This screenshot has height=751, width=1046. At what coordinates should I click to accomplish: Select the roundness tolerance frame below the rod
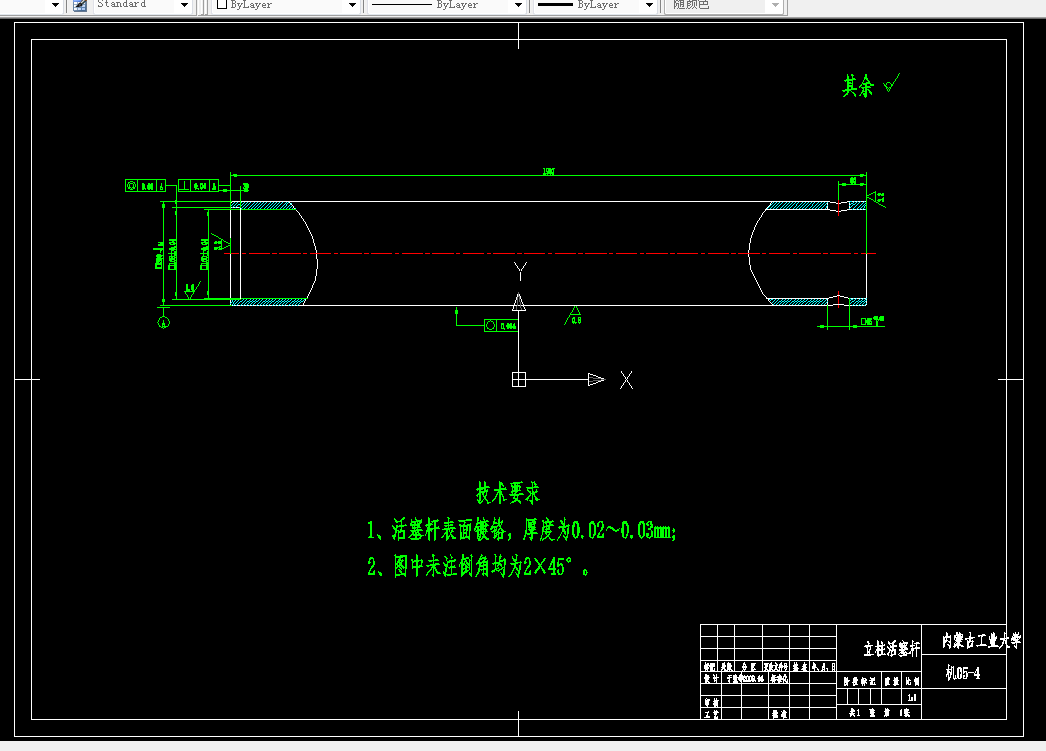(501, 325)
